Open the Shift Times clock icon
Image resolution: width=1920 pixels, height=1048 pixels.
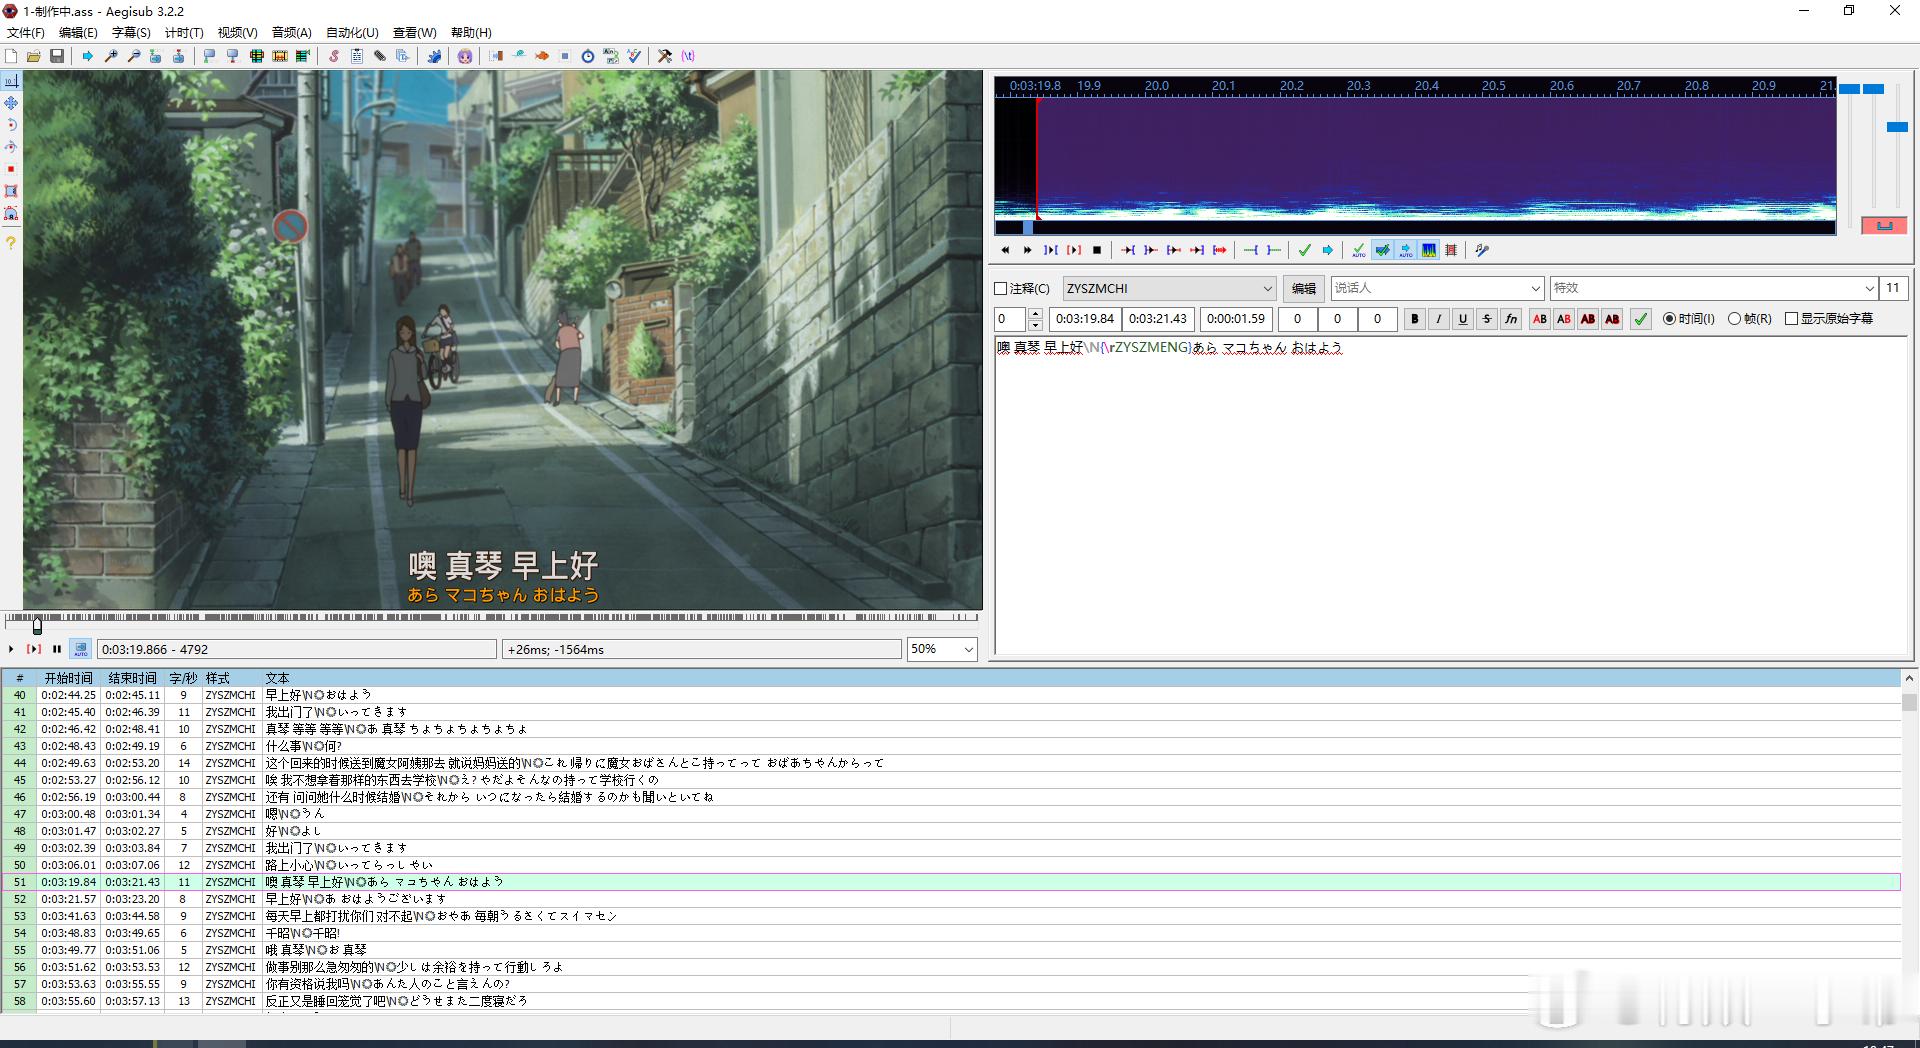(x=588, y=56)
